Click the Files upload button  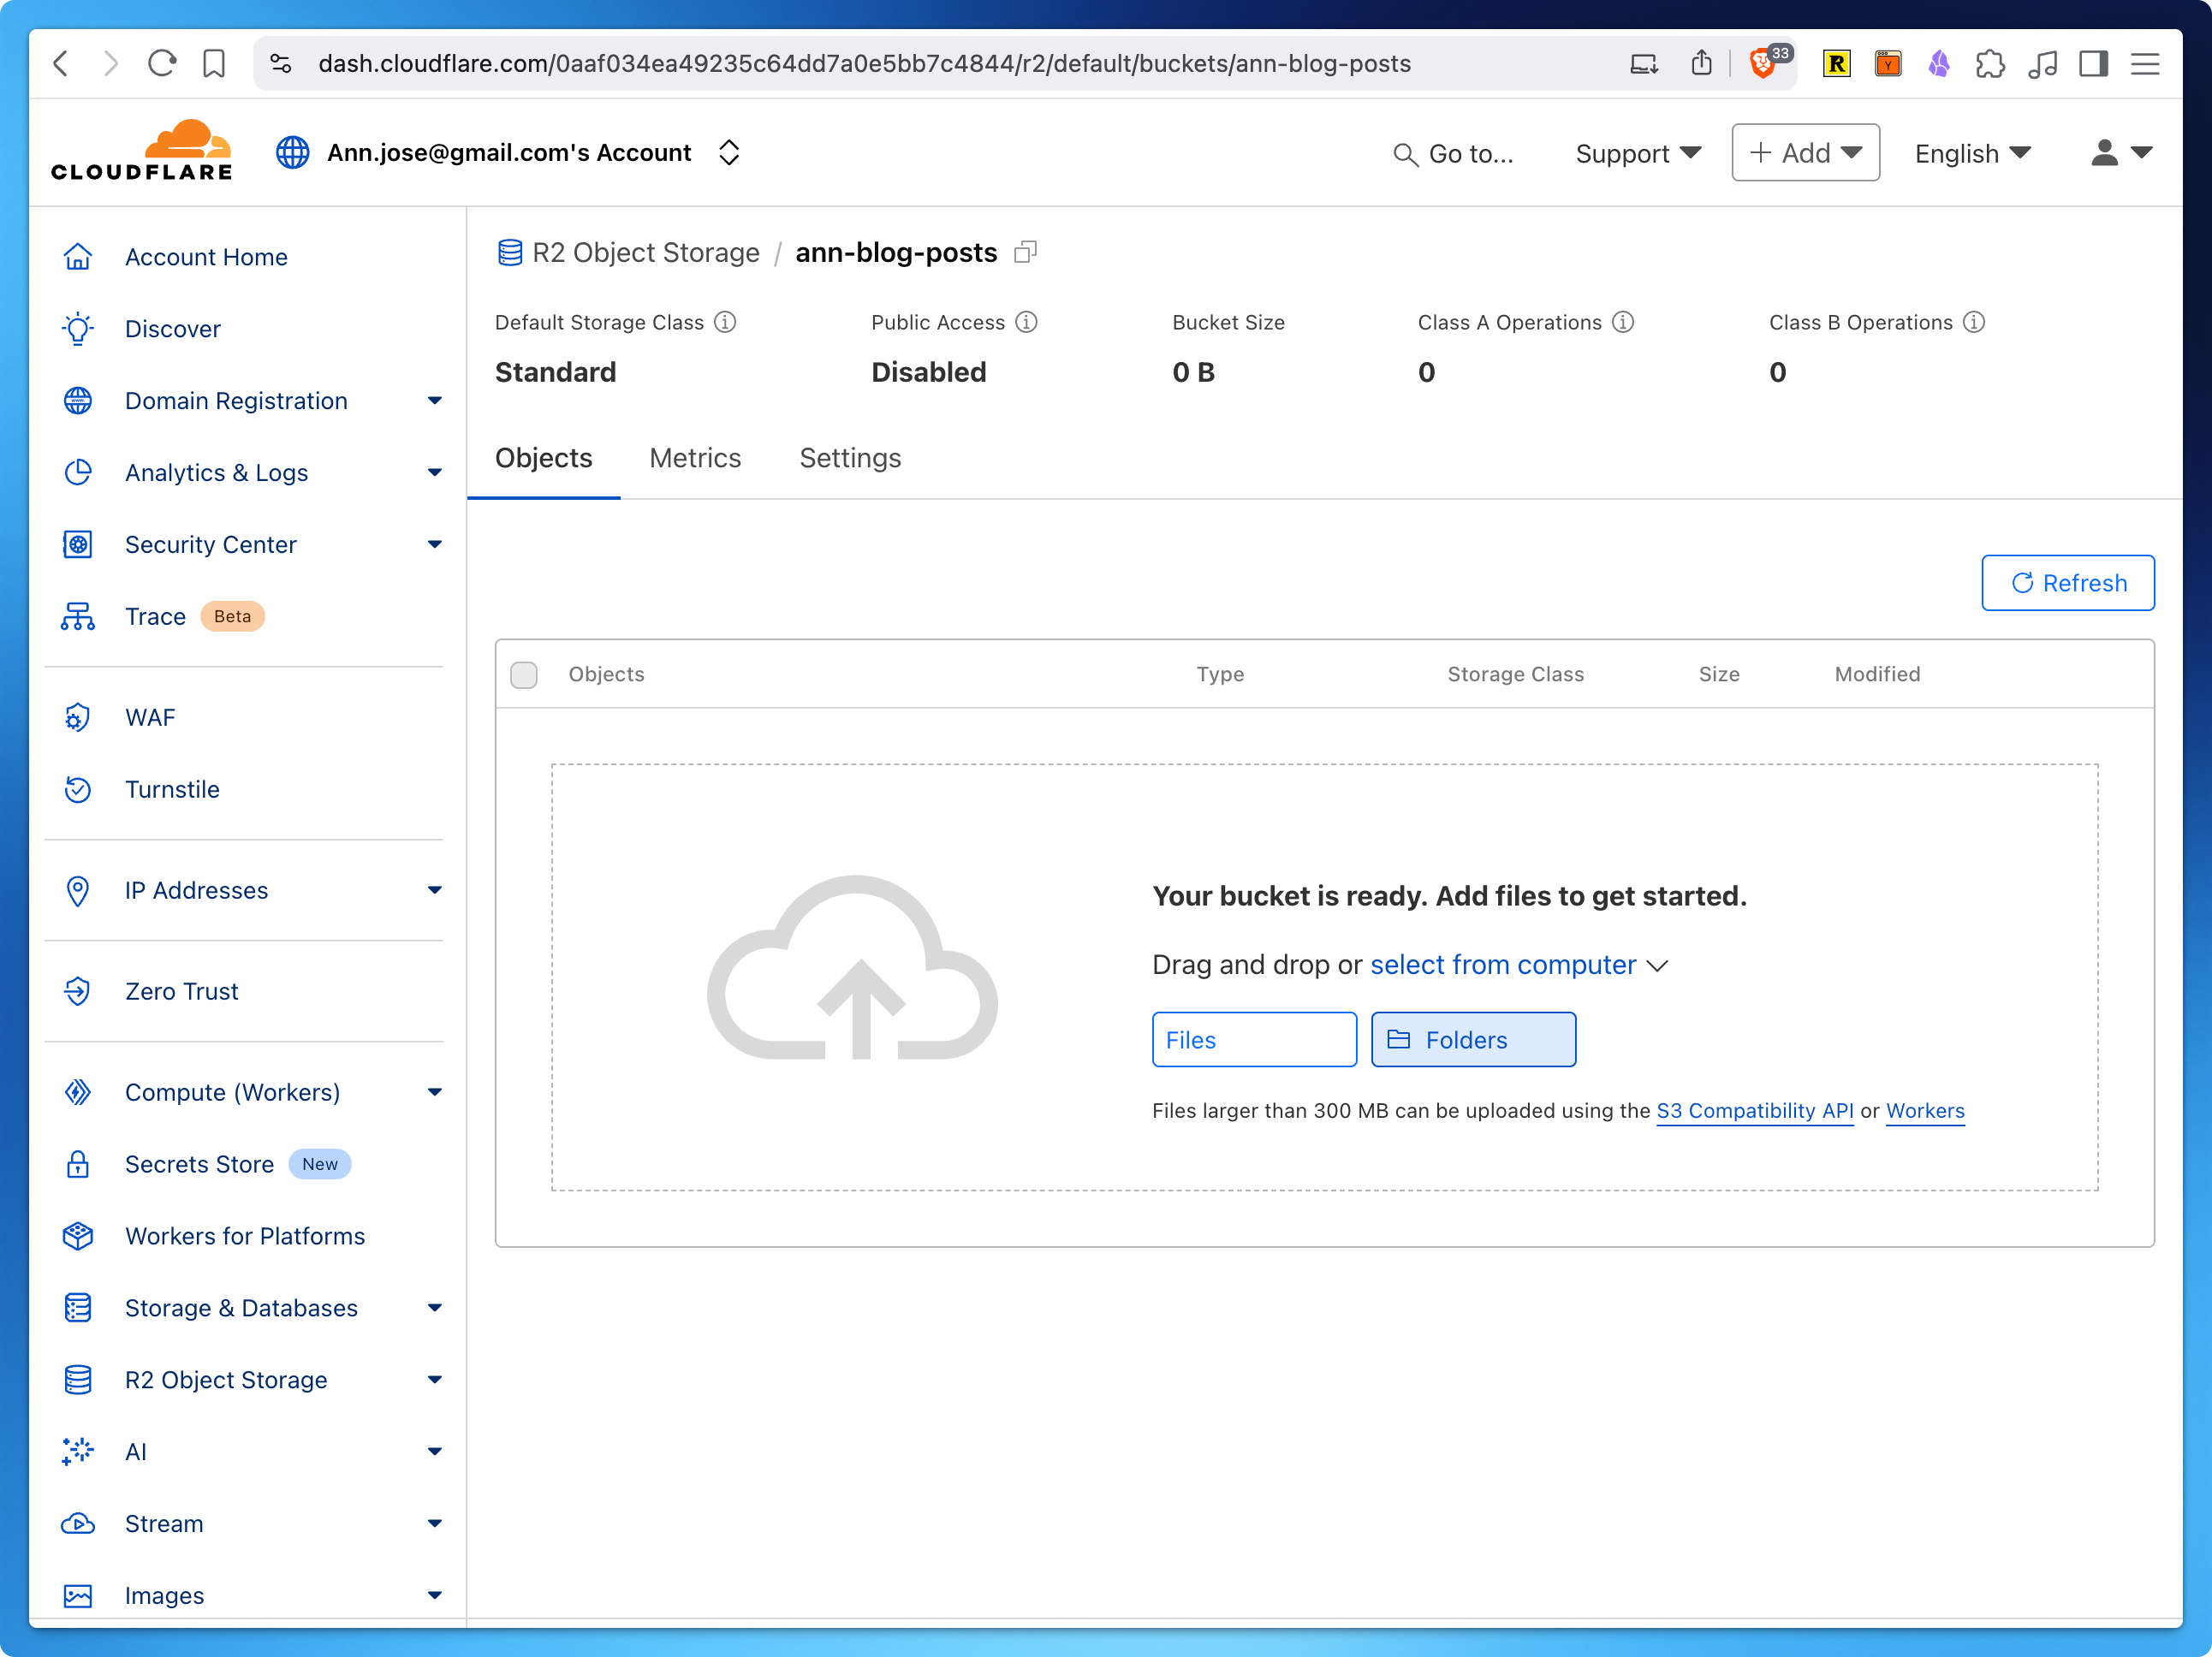click(1254, 1040)
